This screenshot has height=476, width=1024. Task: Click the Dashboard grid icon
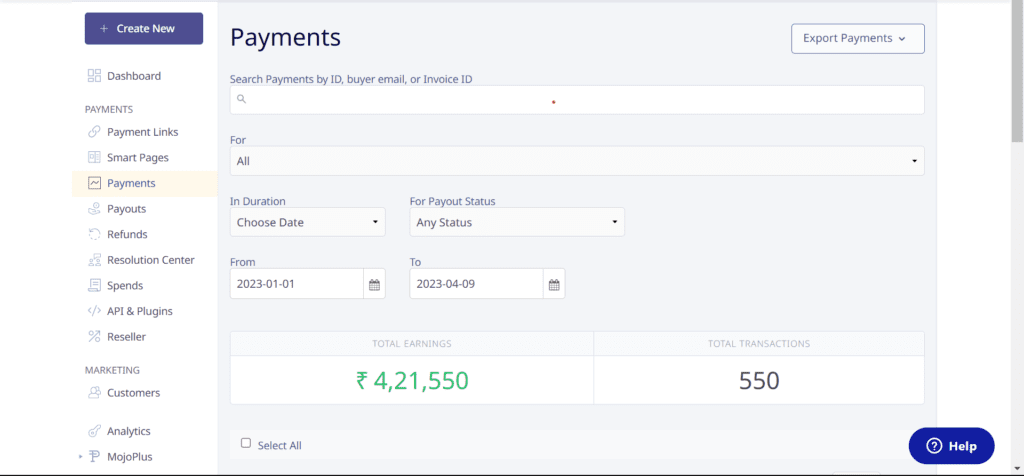coord(94,76)
